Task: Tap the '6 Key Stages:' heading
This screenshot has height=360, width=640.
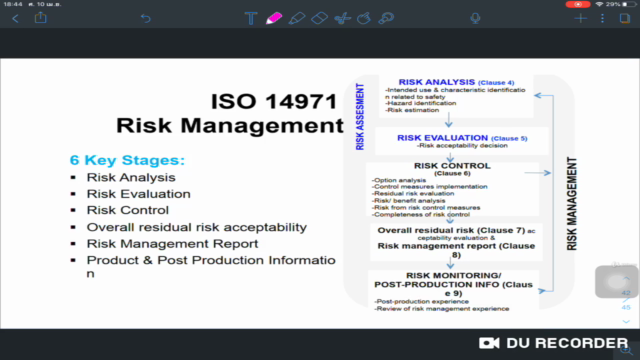Action: pyautogui.click(x=127, y=160)
